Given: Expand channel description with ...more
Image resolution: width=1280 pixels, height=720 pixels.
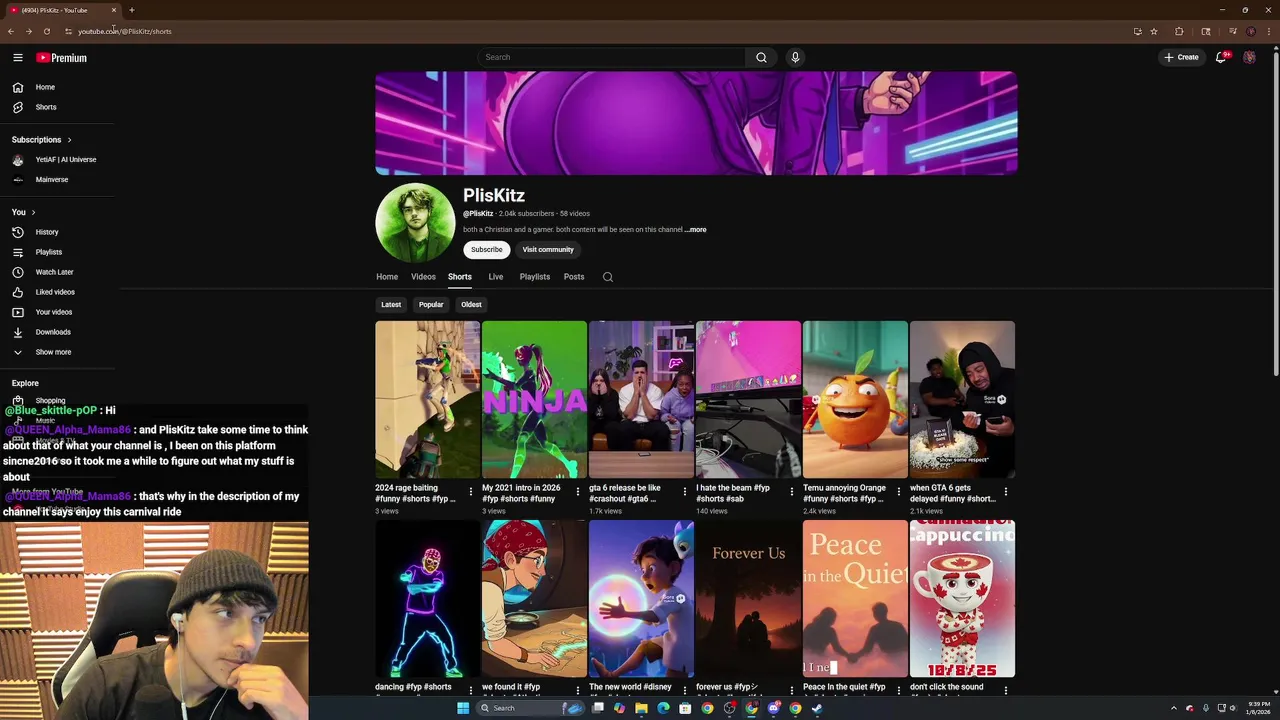Looking at the screenshot, I should pyautogui.click(x=696, y=230).
